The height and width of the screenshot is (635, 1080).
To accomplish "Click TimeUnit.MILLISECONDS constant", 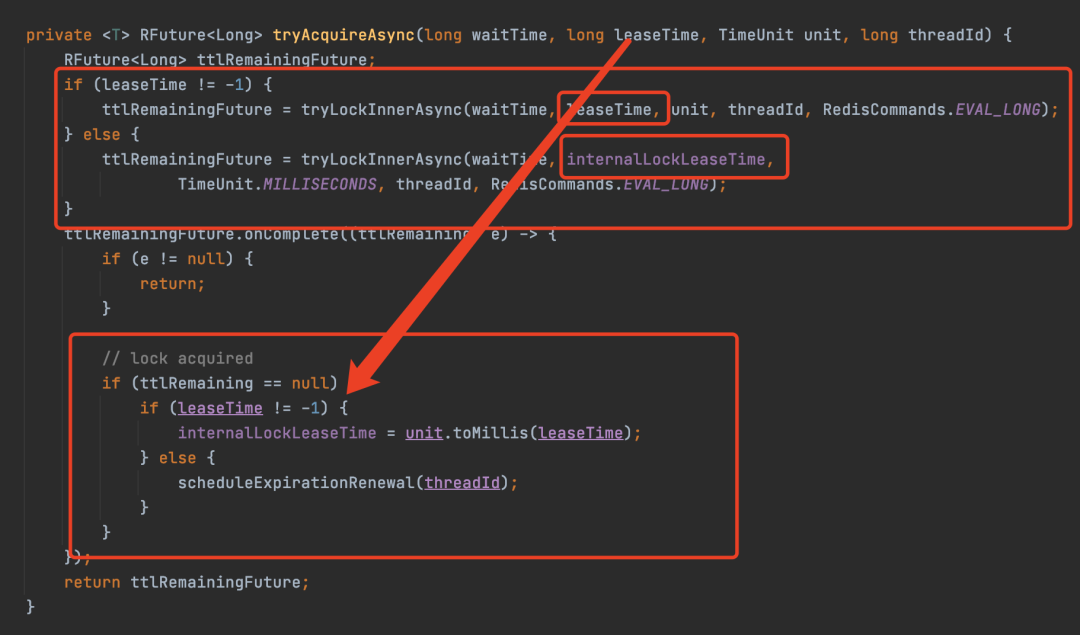I will click(x=277, y=185).
